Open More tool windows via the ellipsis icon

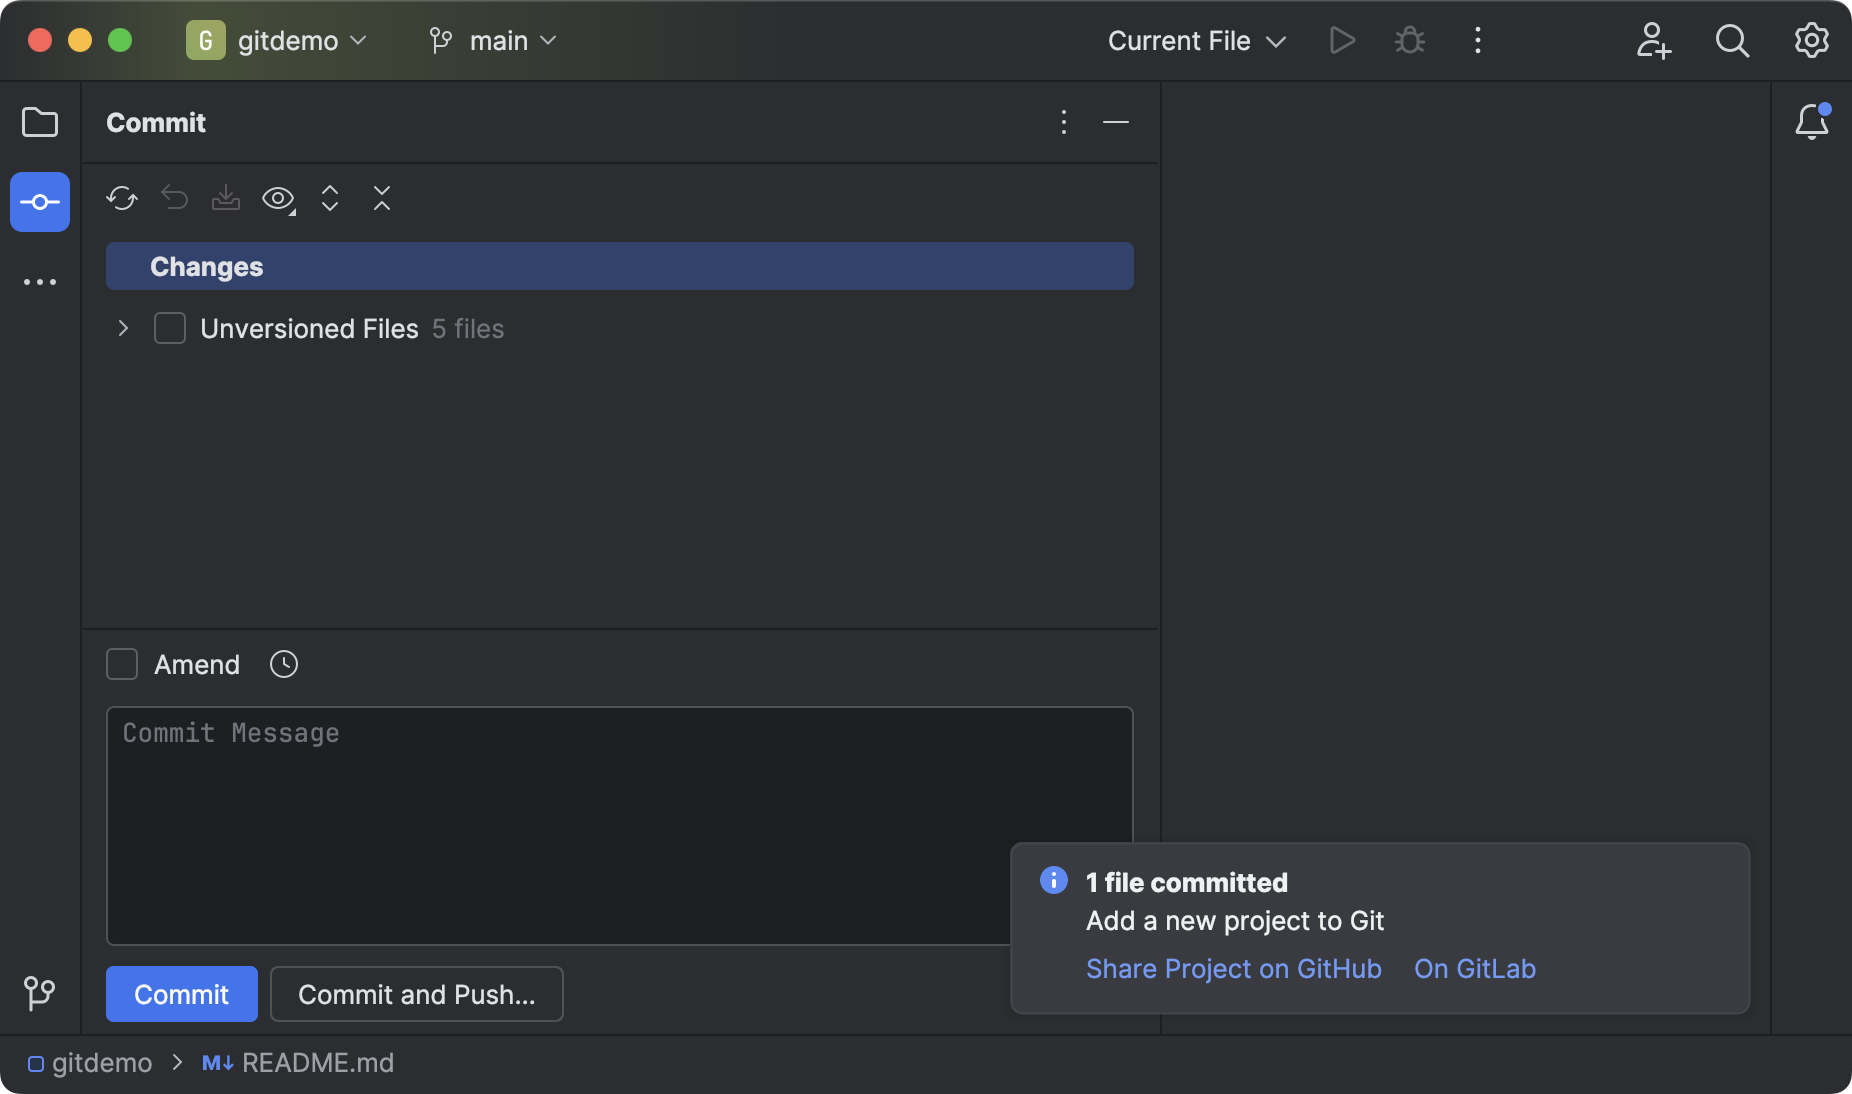pyautogui.click(x=39, y=281)
